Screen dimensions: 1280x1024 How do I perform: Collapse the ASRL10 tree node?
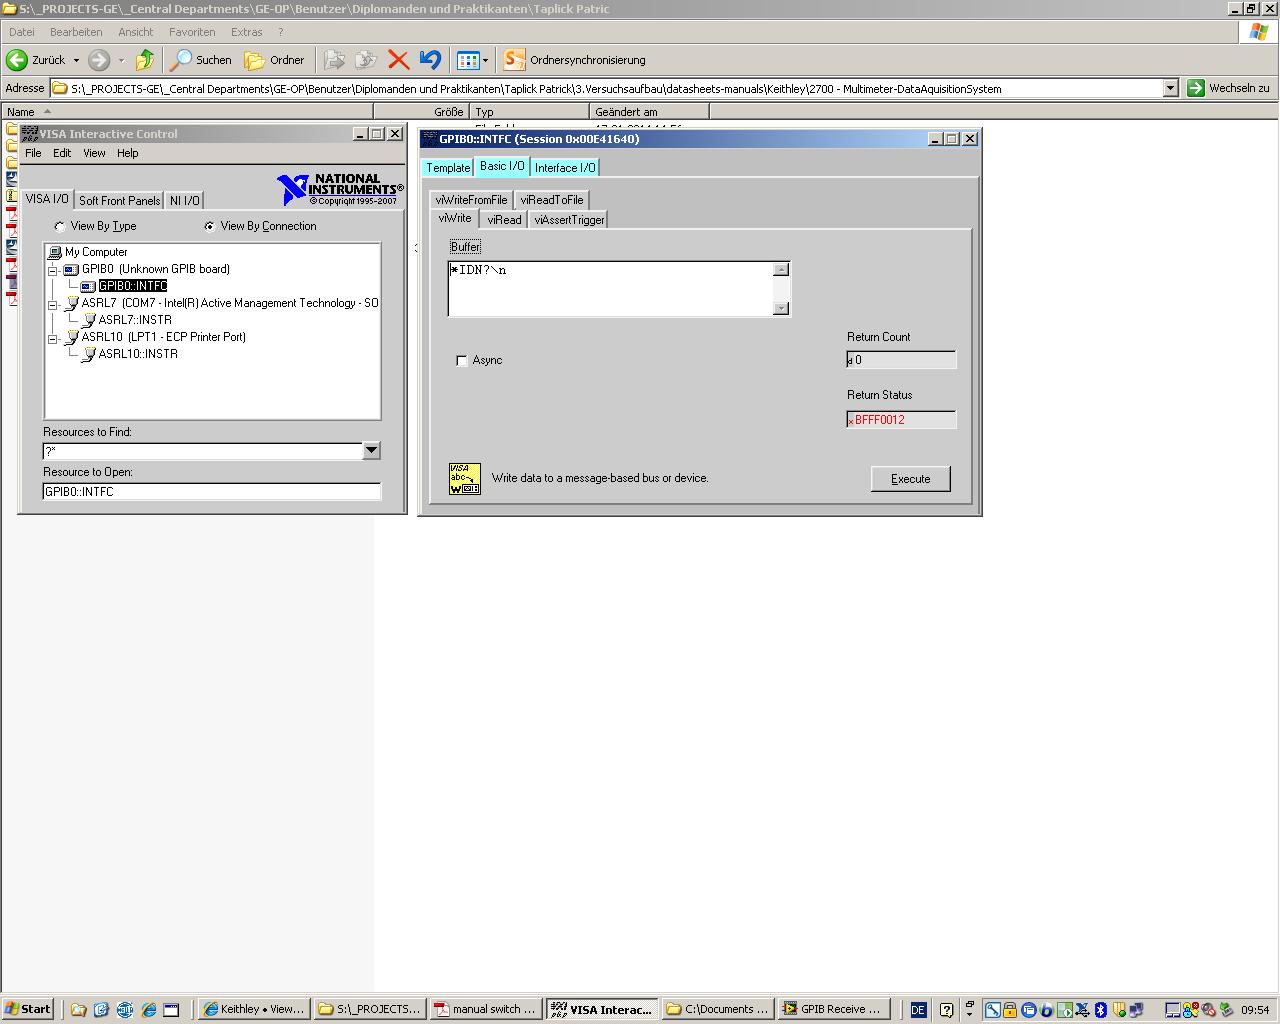(53, 338)
